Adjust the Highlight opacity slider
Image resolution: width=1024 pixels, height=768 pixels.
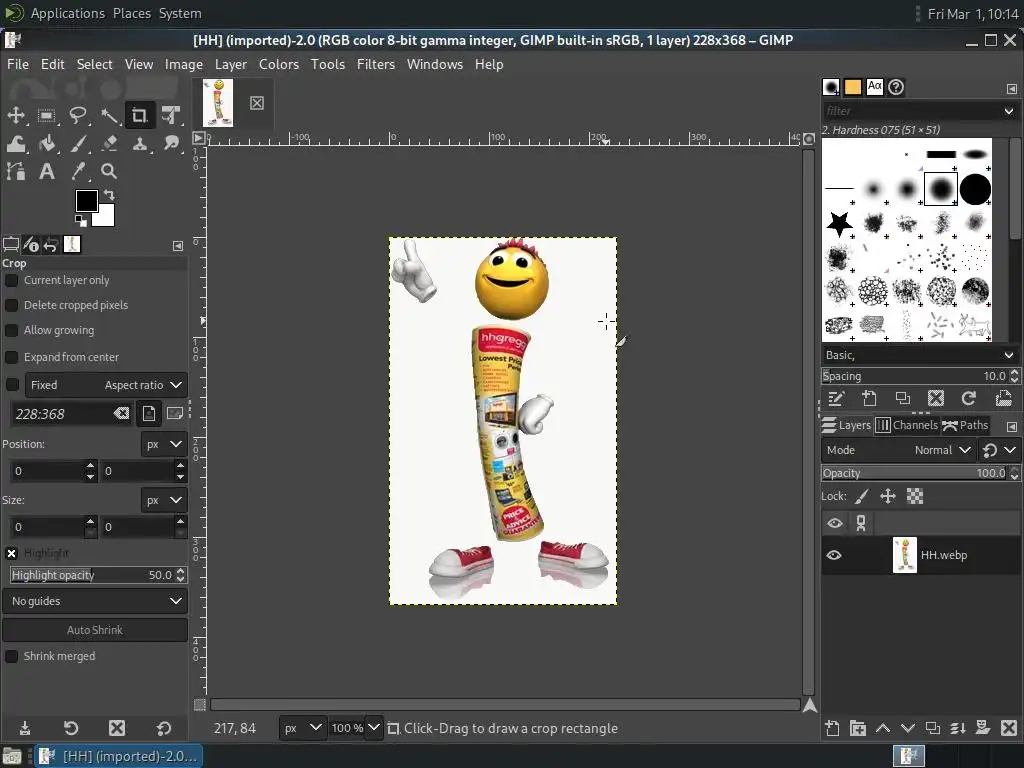coord(93,575)
